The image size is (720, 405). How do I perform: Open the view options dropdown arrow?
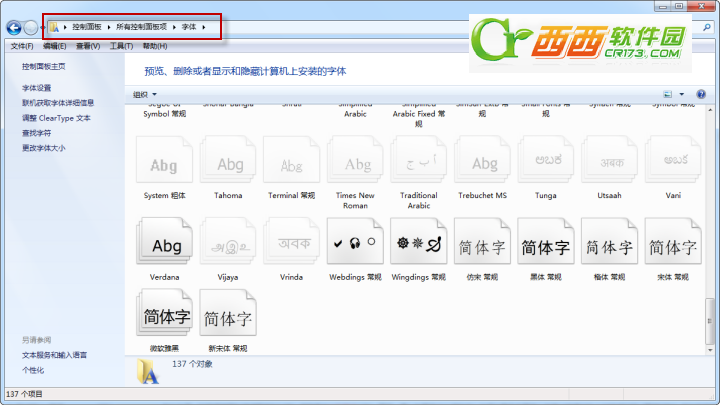681,94
